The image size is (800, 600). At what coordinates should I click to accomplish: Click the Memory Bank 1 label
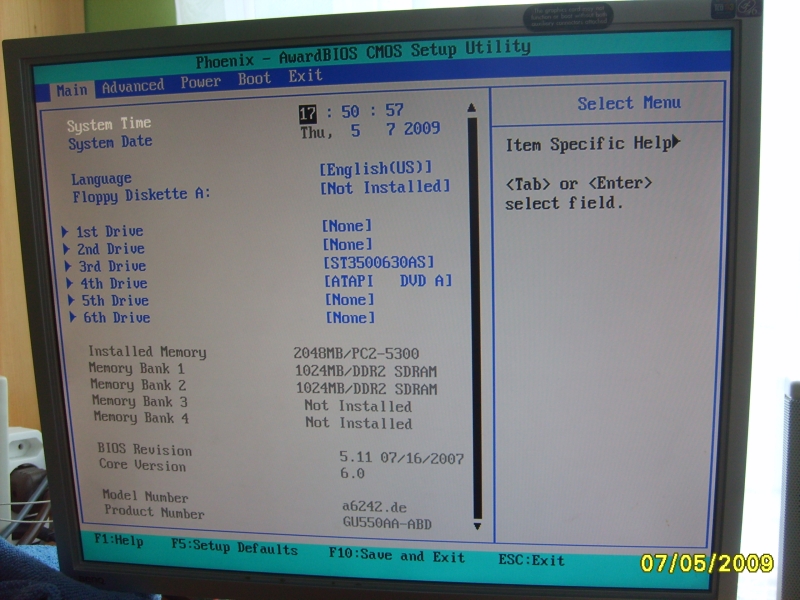[136, 368]
